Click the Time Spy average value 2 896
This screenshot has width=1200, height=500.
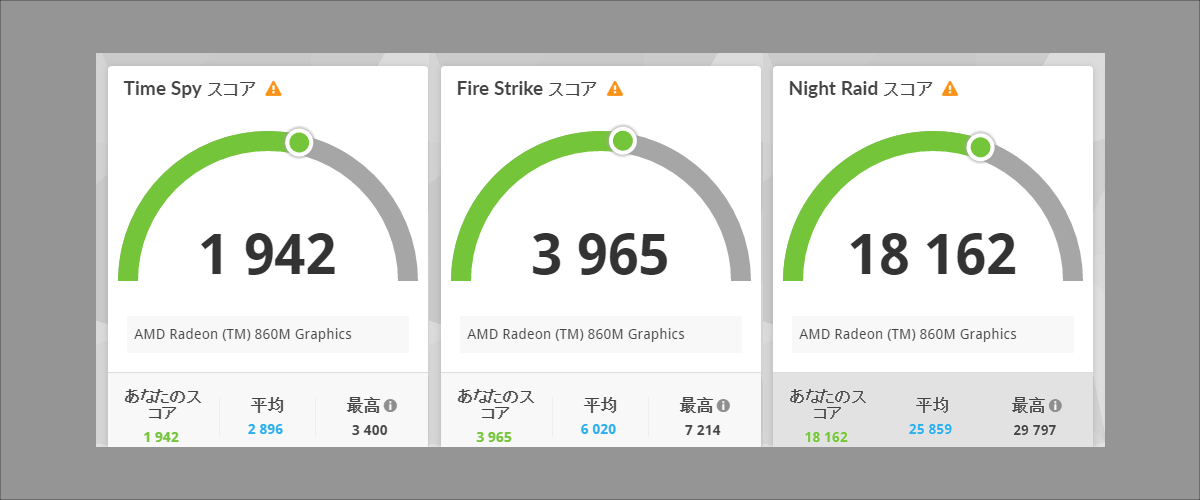coord(267,429)
